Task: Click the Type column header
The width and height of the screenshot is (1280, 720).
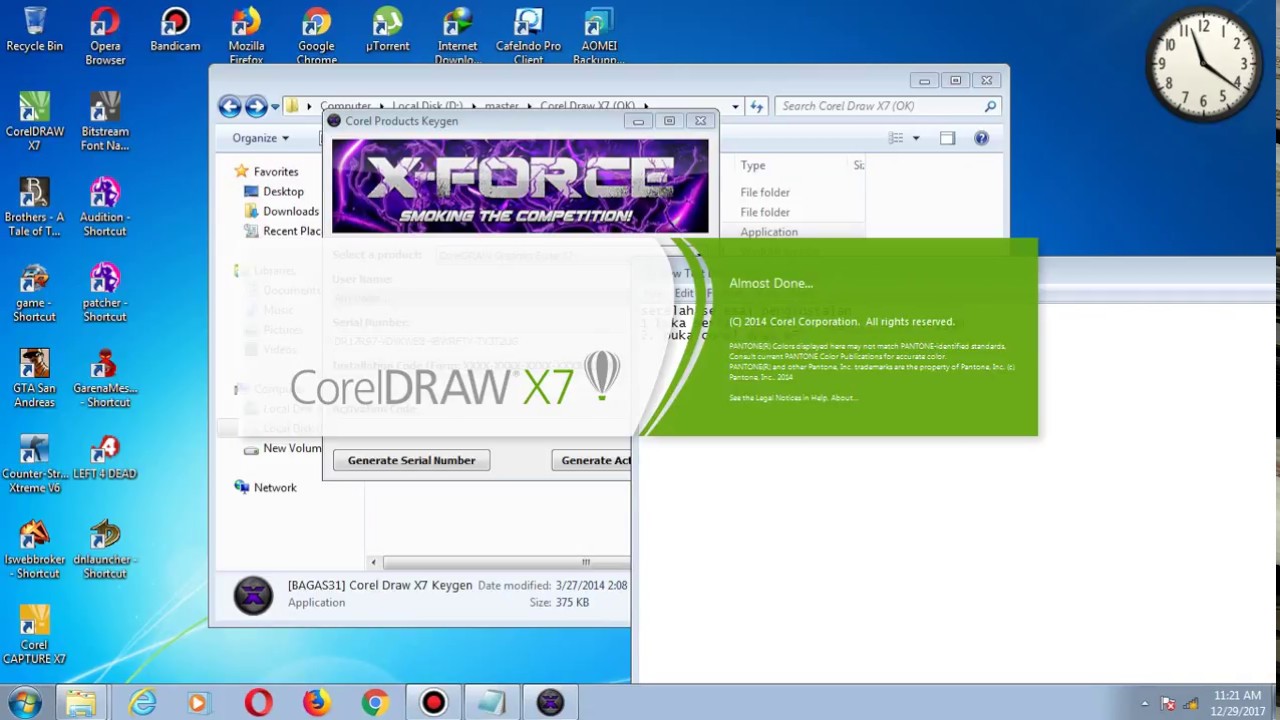Action: point(753,165)
